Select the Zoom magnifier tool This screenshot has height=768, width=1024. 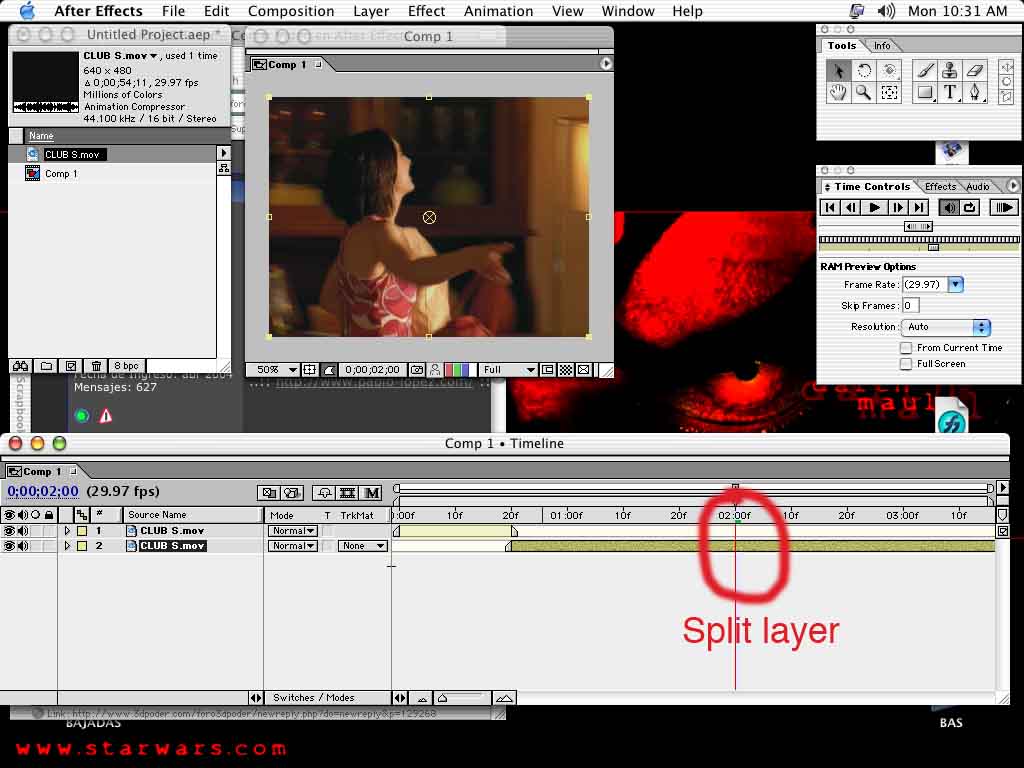(x=864, y=93)
